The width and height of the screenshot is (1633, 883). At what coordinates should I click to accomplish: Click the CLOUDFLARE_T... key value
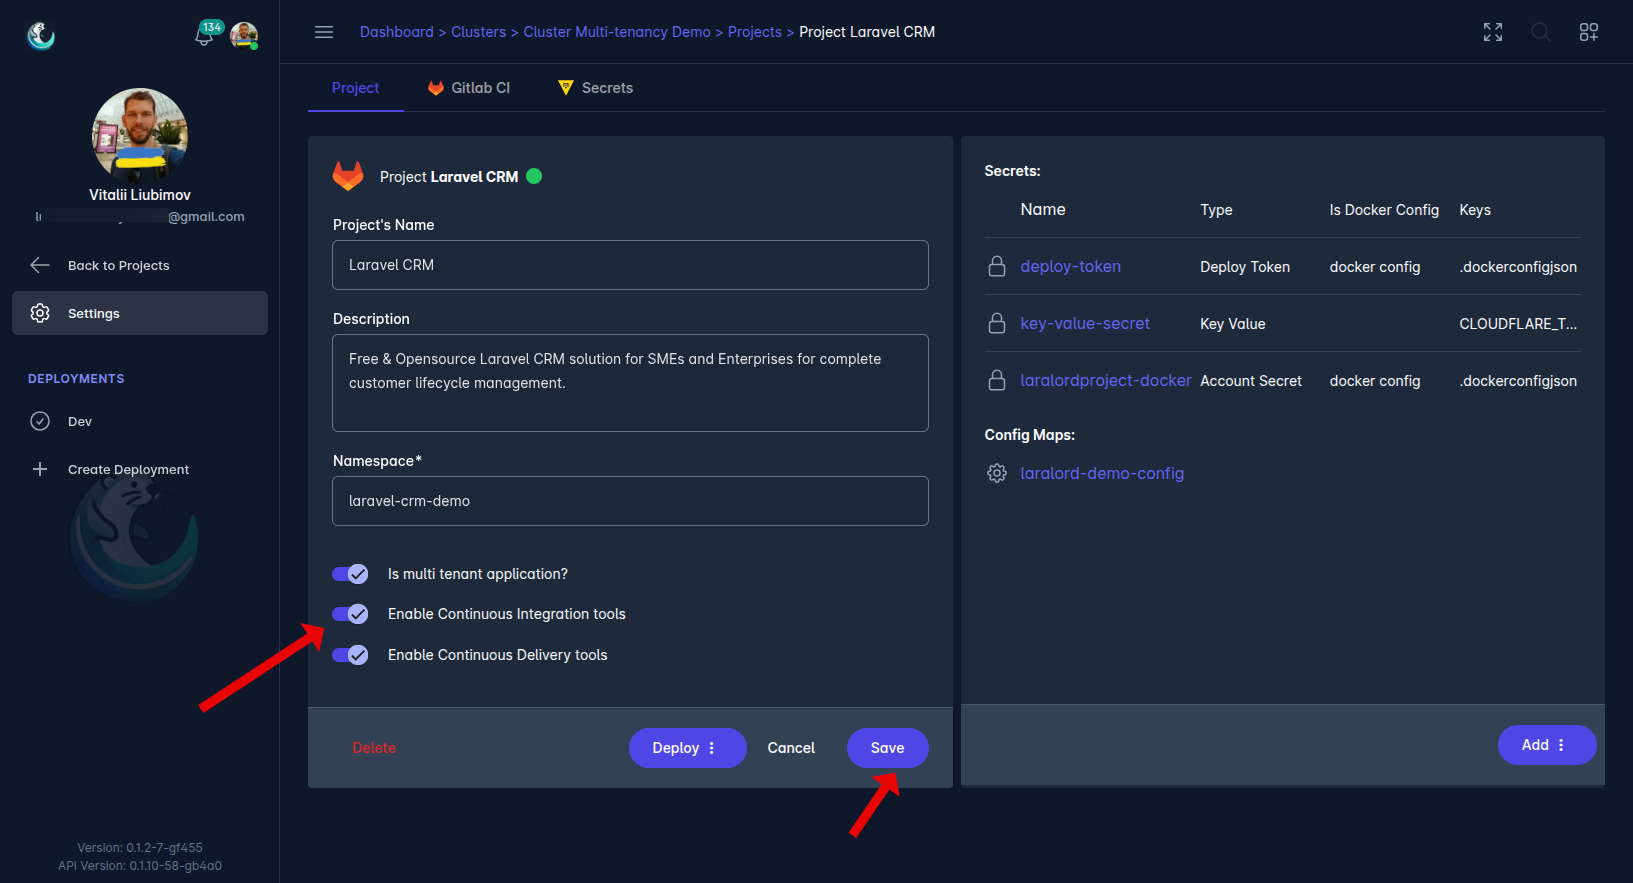[x=1518, y=323]
